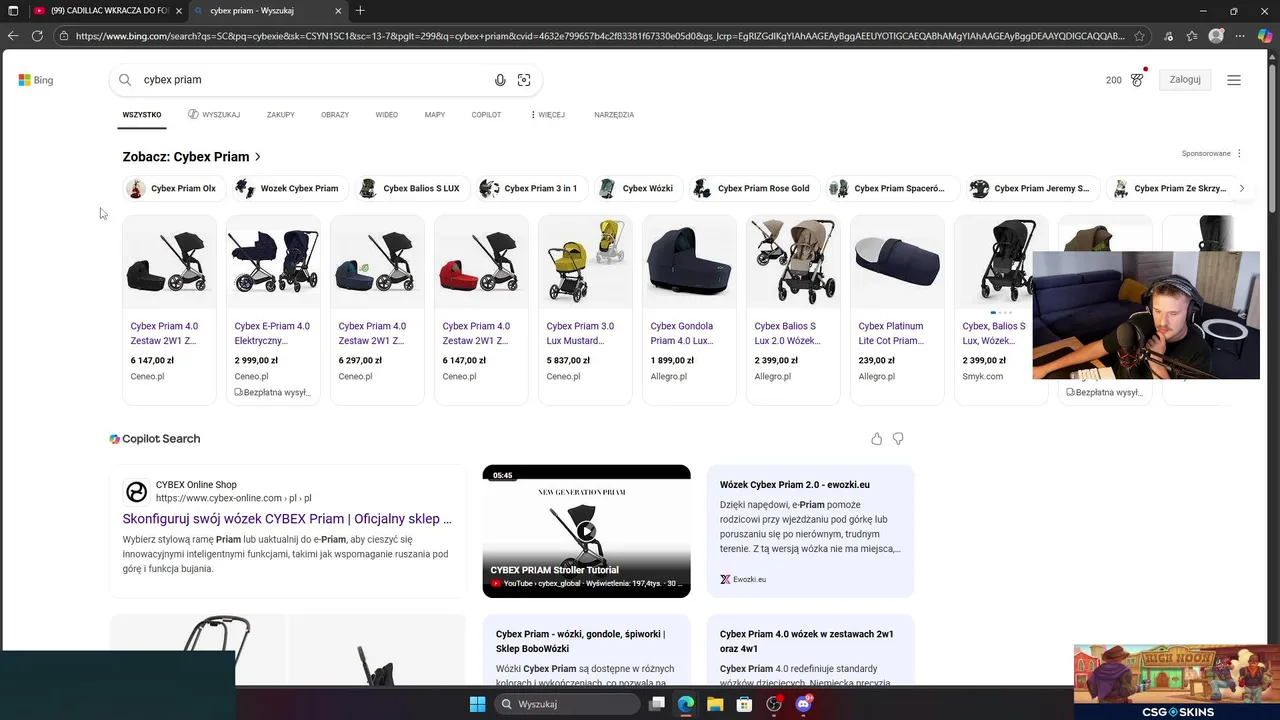The width and height of the screenshot is (1280, 720).
Task: Open Cybex Priam BoboWózki result
Action: coord(580,641)
